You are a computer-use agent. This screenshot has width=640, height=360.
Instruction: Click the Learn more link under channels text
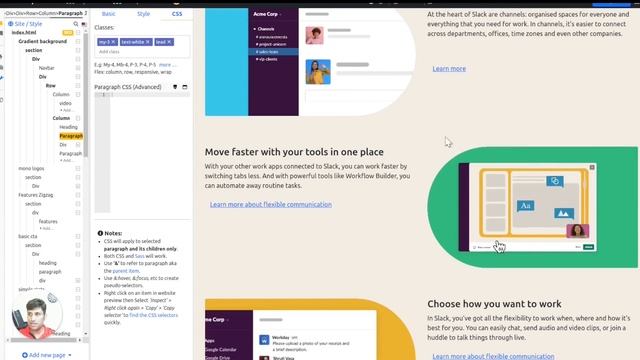pos(449,69)
